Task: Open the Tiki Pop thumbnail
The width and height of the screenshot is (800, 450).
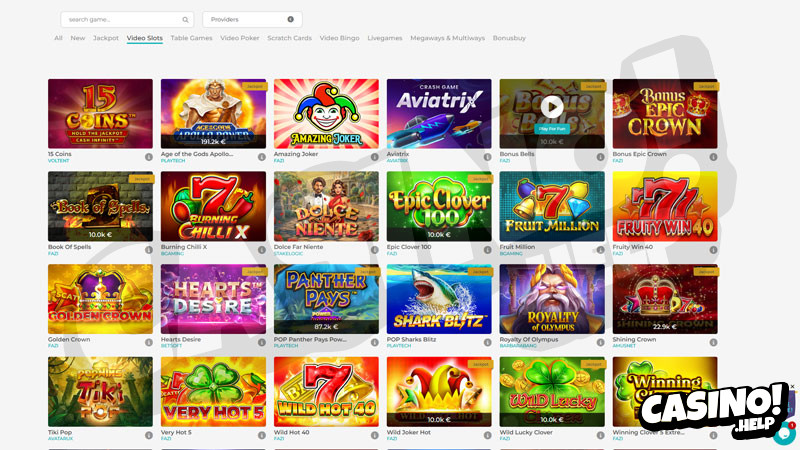Action: pyautogui.click(x=101, y=391)
